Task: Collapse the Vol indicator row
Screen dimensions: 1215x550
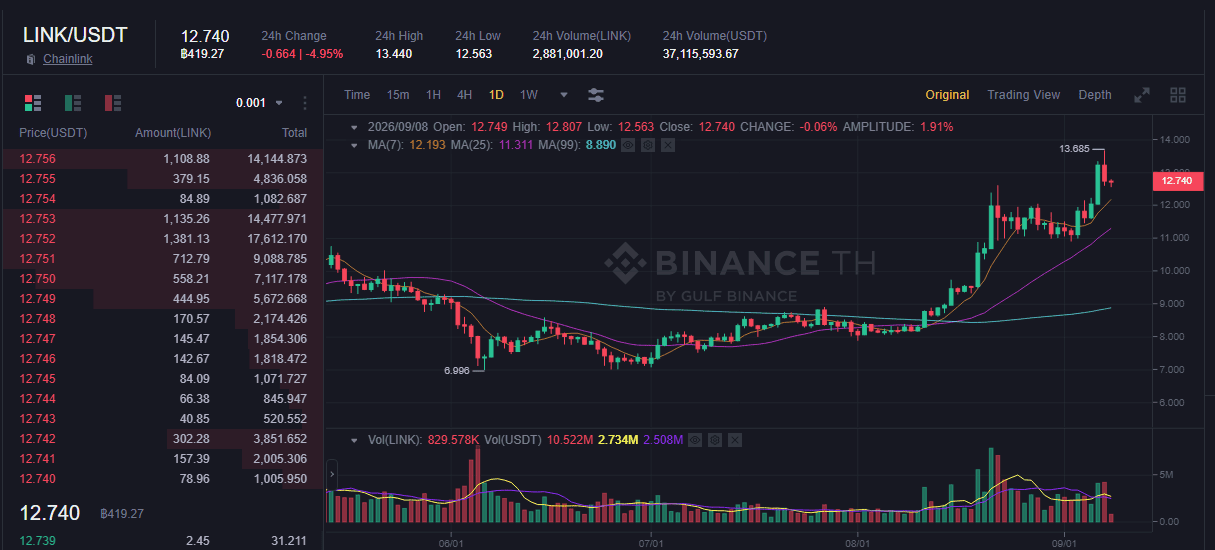Action: click(353, 440)
